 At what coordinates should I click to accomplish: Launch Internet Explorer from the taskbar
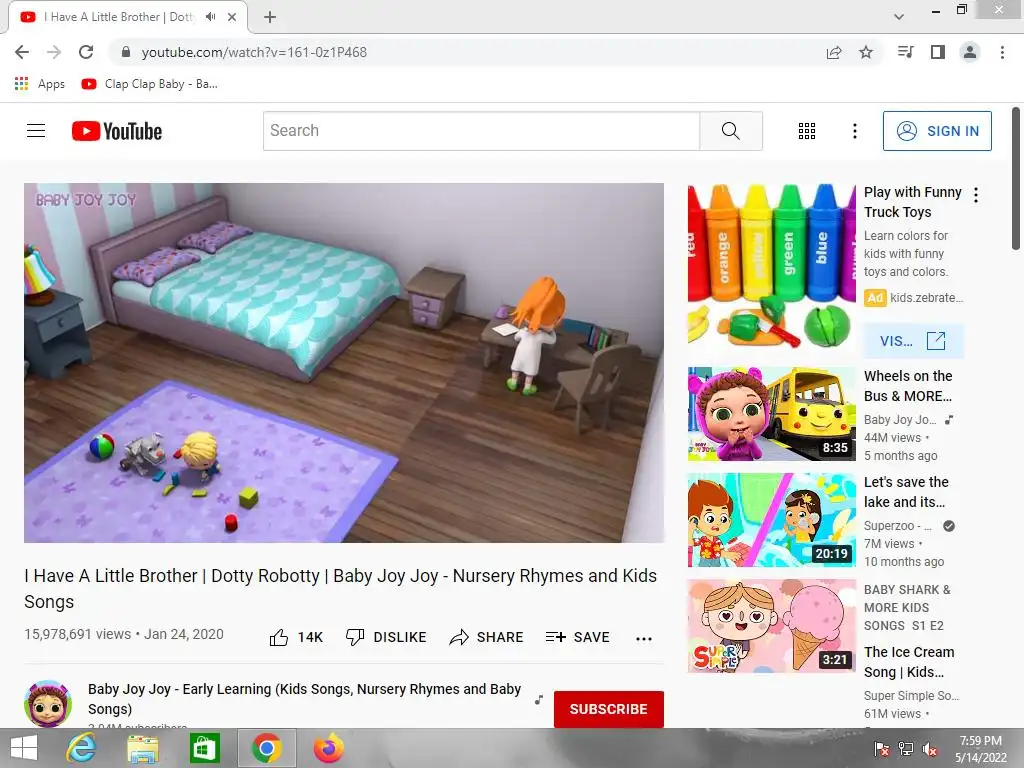coord(82,748)
